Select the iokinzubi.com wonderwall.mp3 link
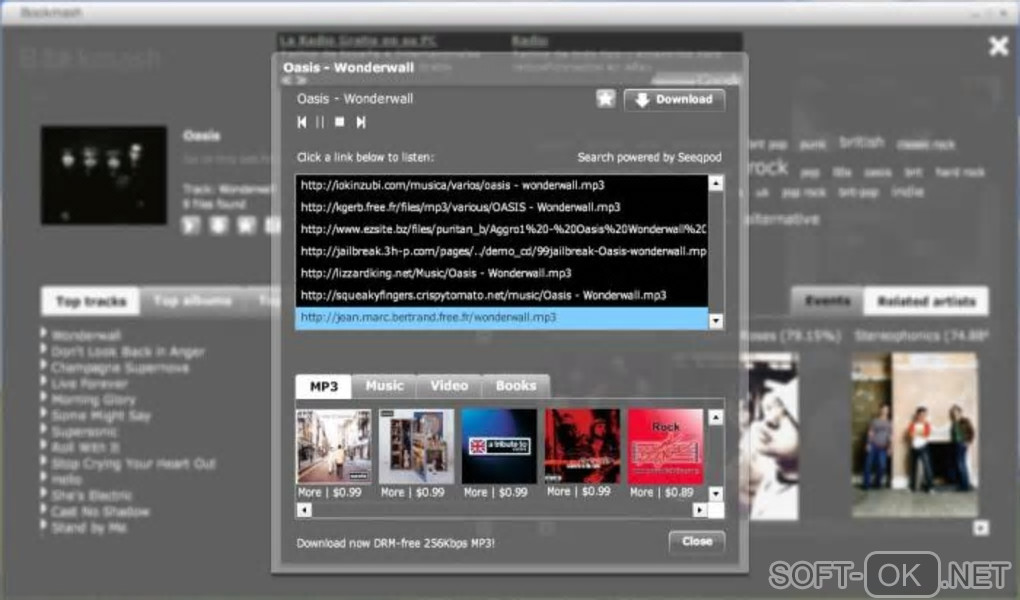 [502, 185]
